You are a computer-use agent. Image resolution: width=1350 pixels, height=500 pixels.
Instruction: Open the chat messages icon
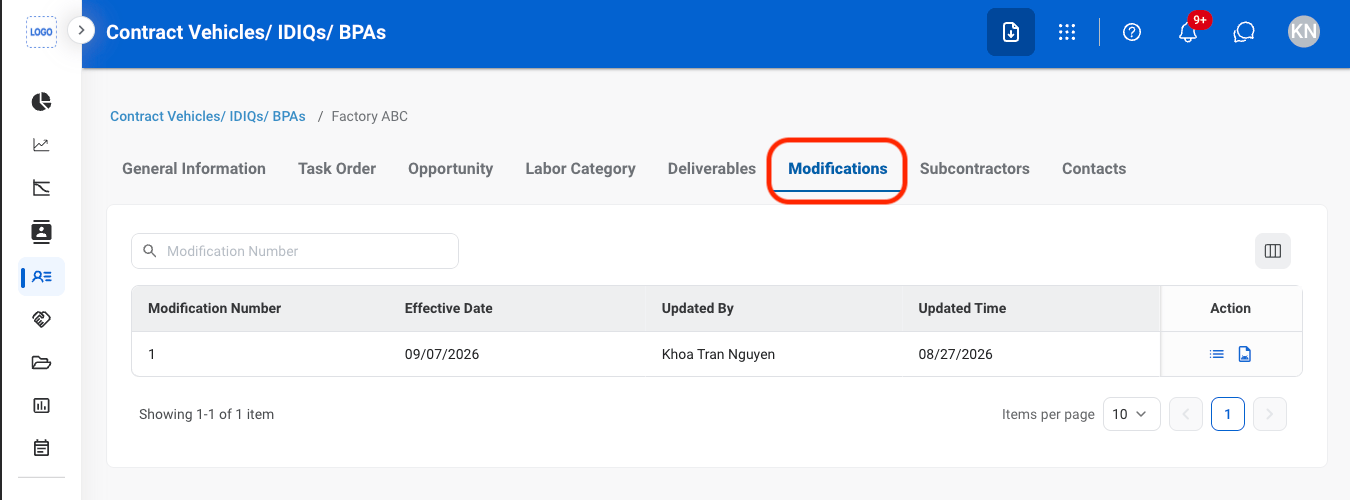point(1244,32)
